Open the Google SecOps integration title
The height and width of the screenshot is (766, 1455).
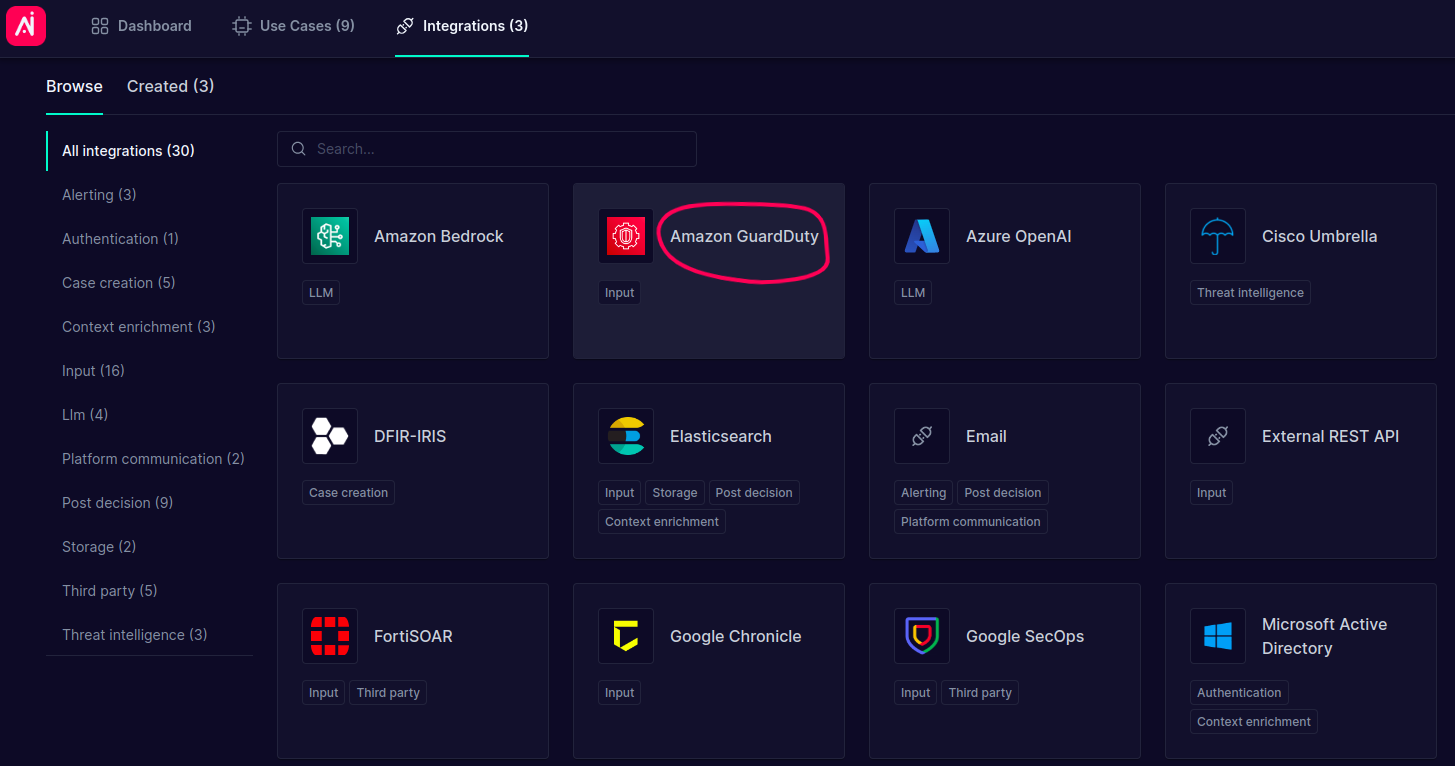(1025, 636)
